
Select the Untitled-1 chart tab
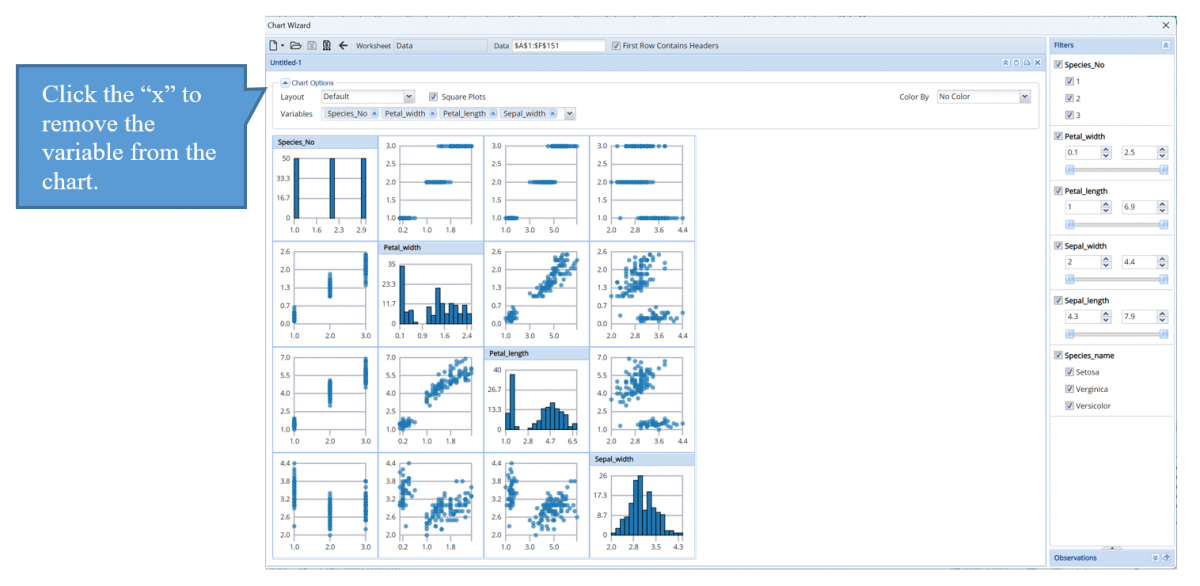coord(285,63)
